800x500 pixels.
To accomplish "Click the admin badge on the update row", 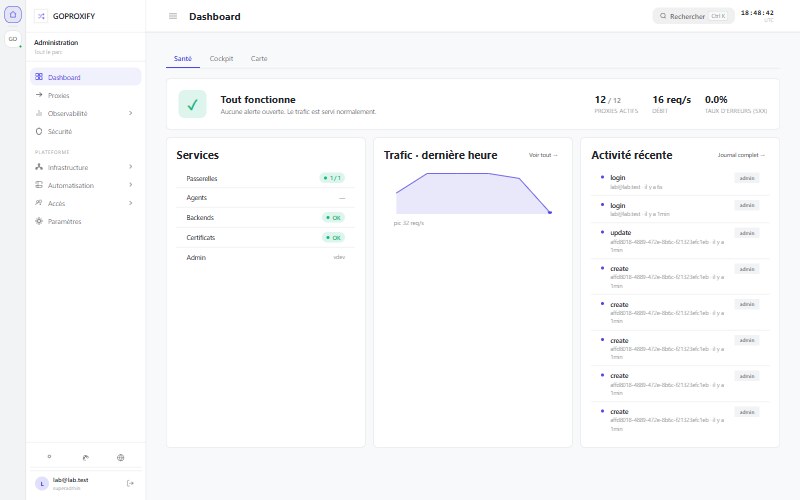I will (747, 233).
